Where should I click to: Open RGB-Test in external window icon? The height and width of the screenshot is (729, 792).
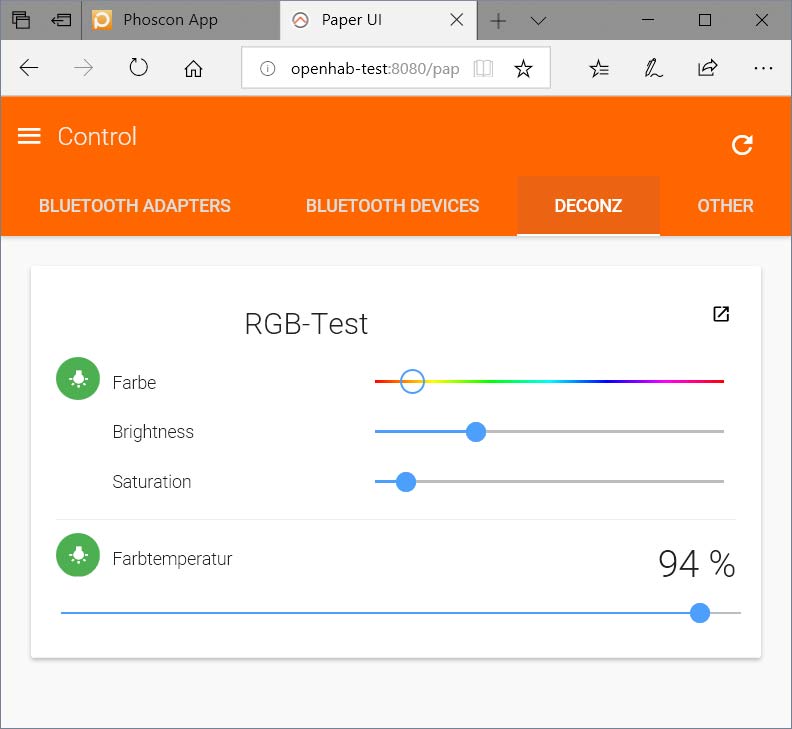(721, 314)
